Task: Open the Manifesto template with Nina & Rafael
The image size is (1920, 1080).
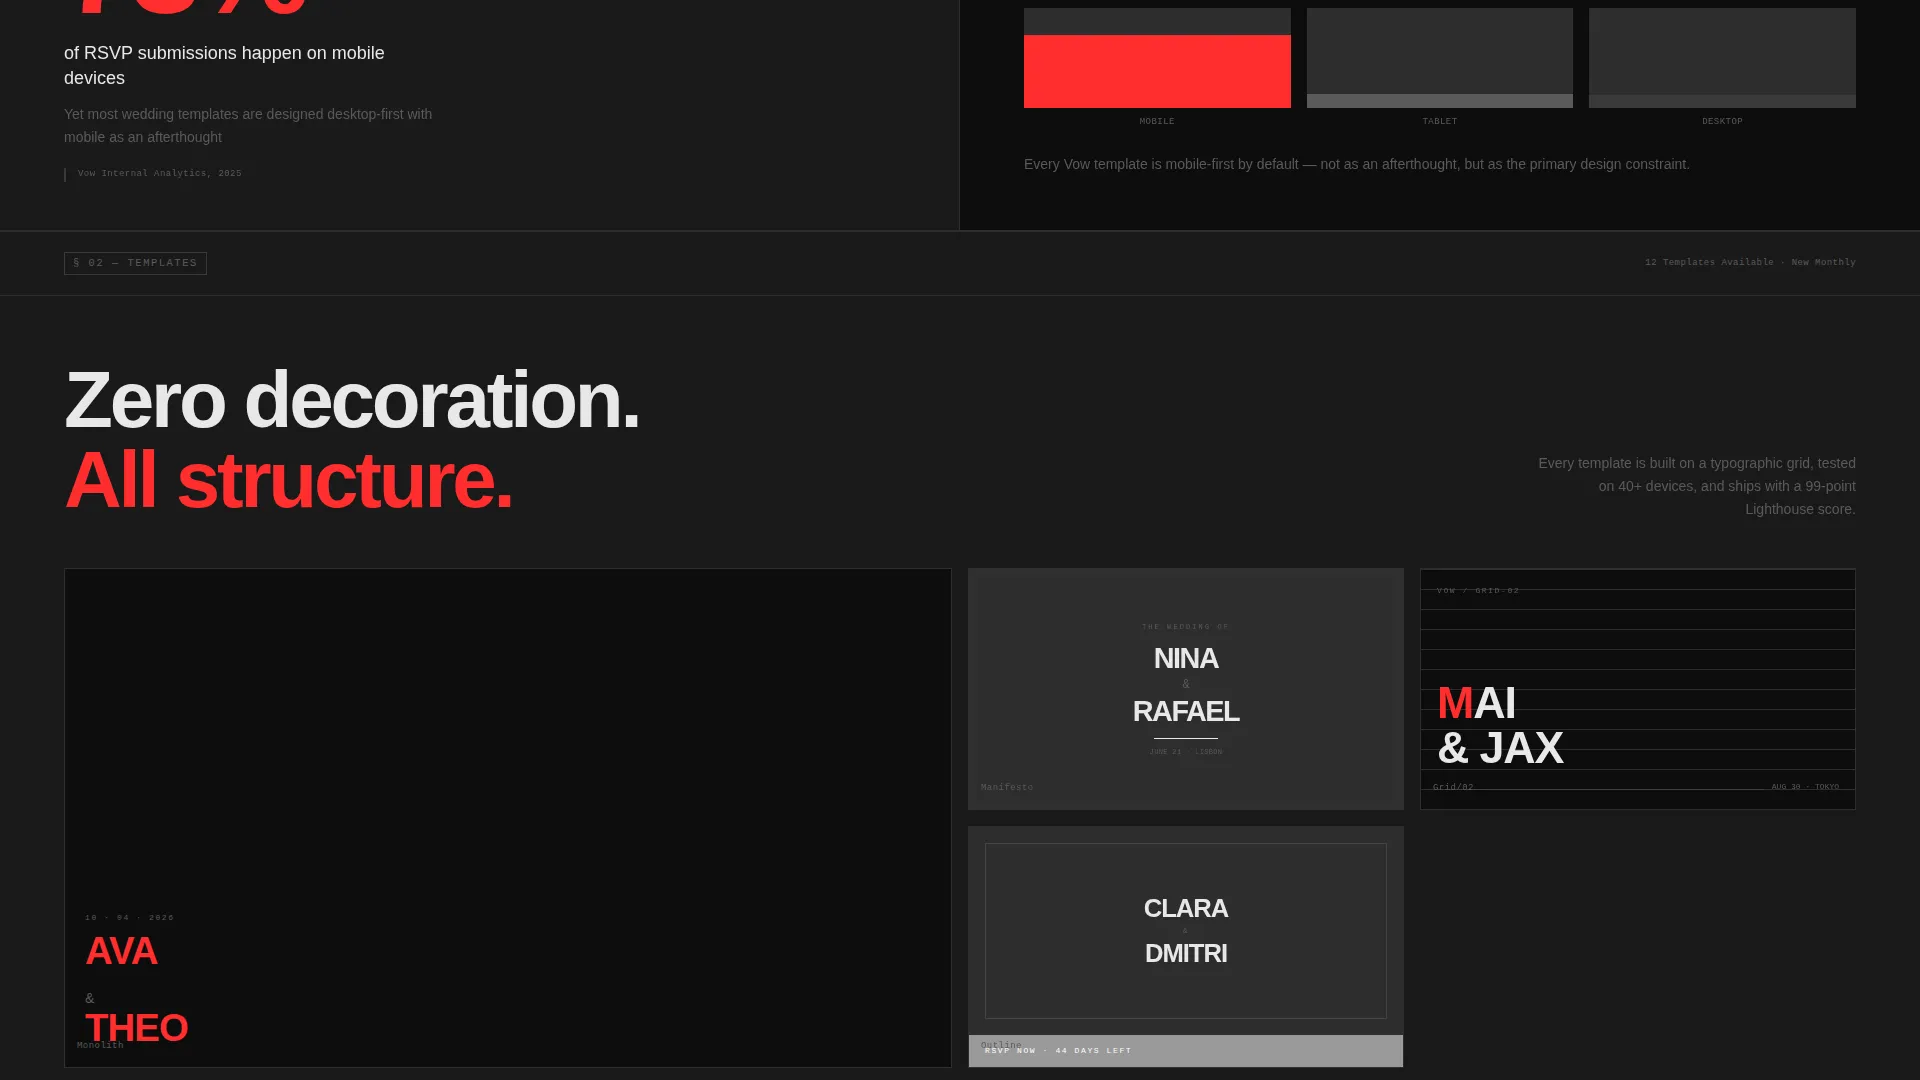Action: pyautogui.click(x=1186, y=689)
